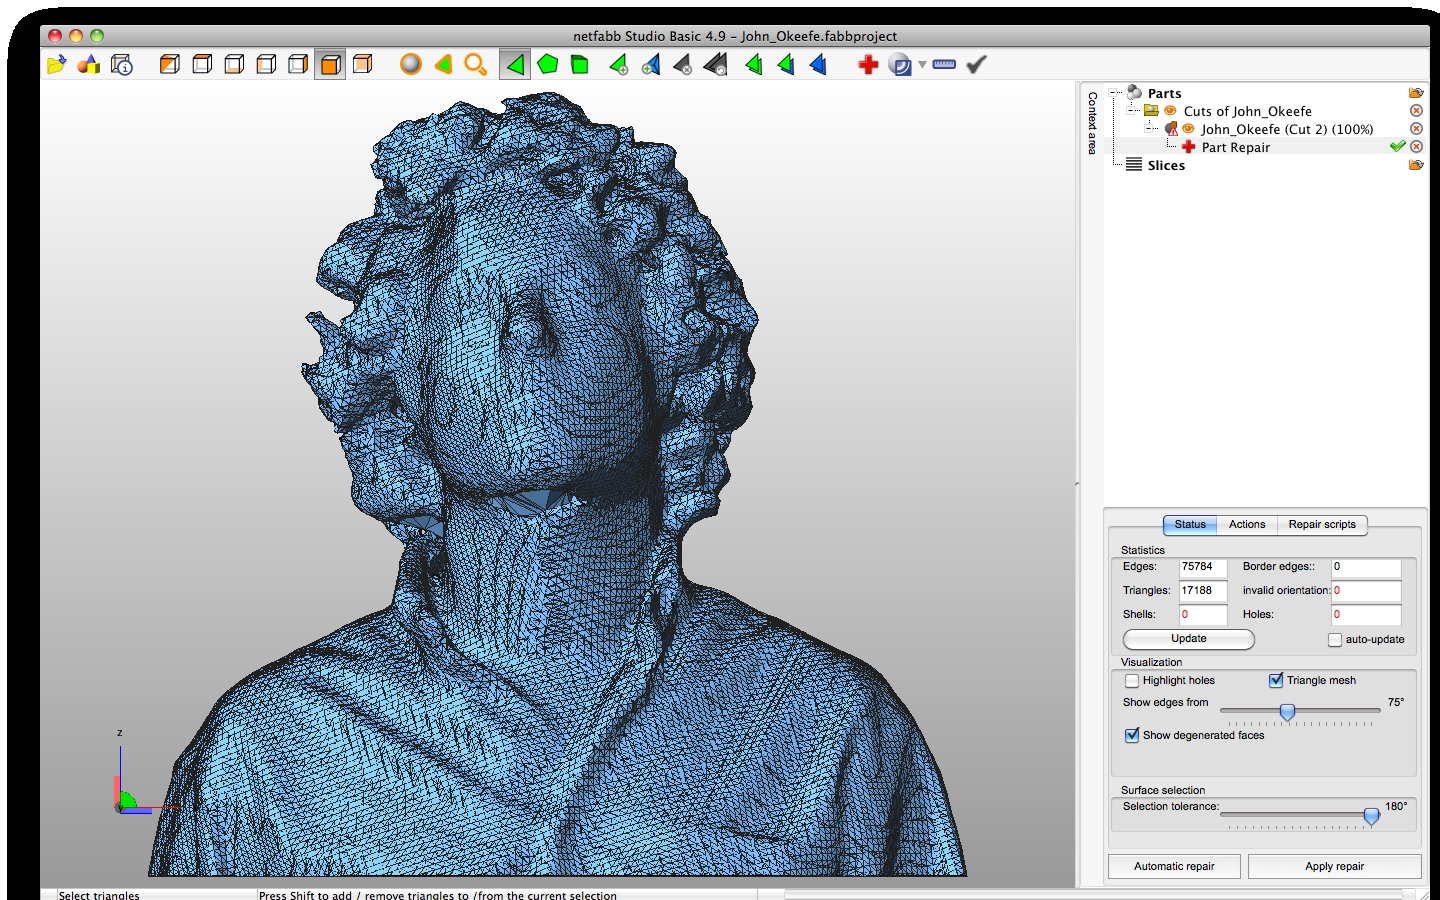The image size is (1440, 900).
Task: Uncheck Show degenerated faces checkbox
Action: coord(1132,736)
